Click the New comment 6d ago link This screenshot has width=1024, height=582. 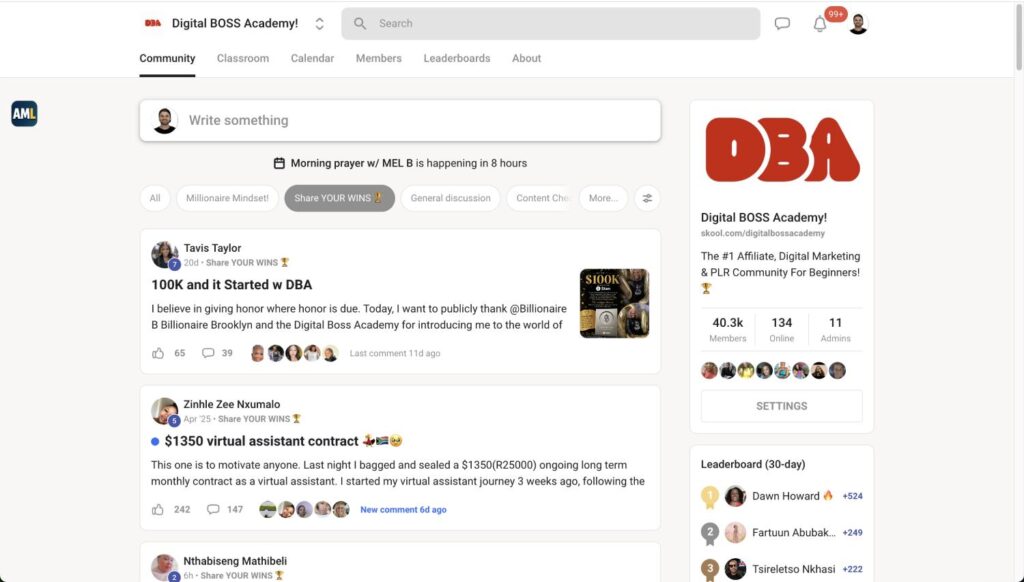pyautogui.click(x=404, y=509)
